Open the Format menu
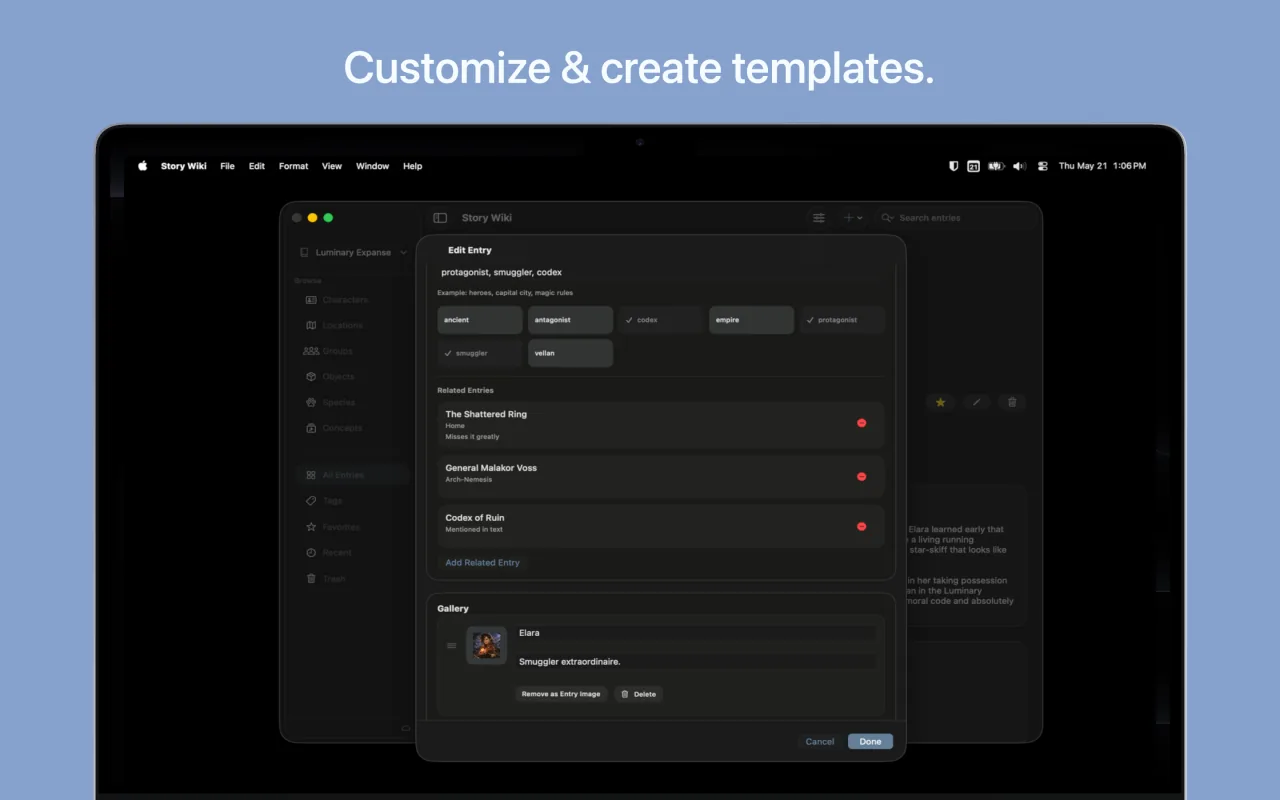1280x800 pixels. [x=294, y=166]
